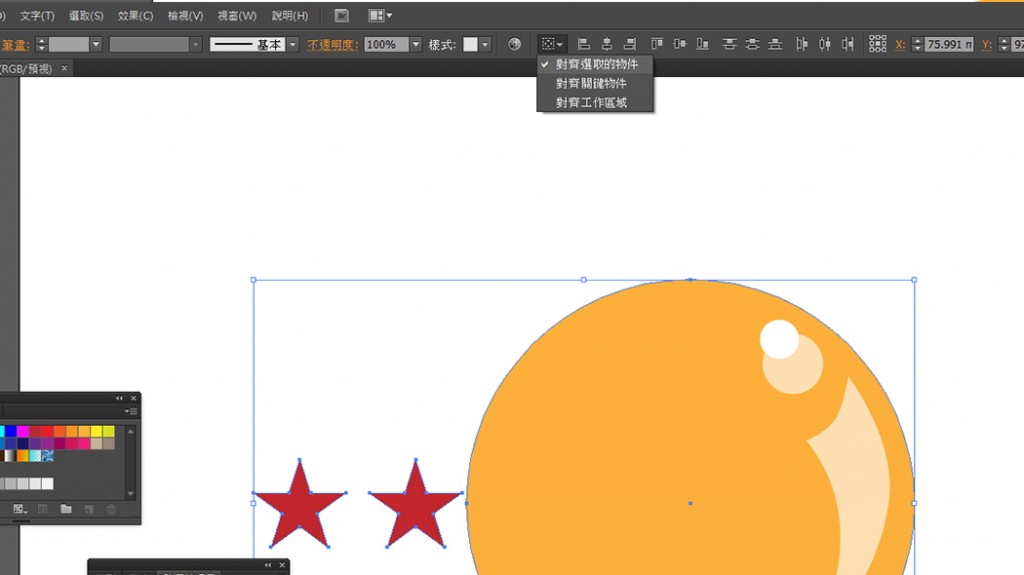Select the magenta swatch

(23, 431)
